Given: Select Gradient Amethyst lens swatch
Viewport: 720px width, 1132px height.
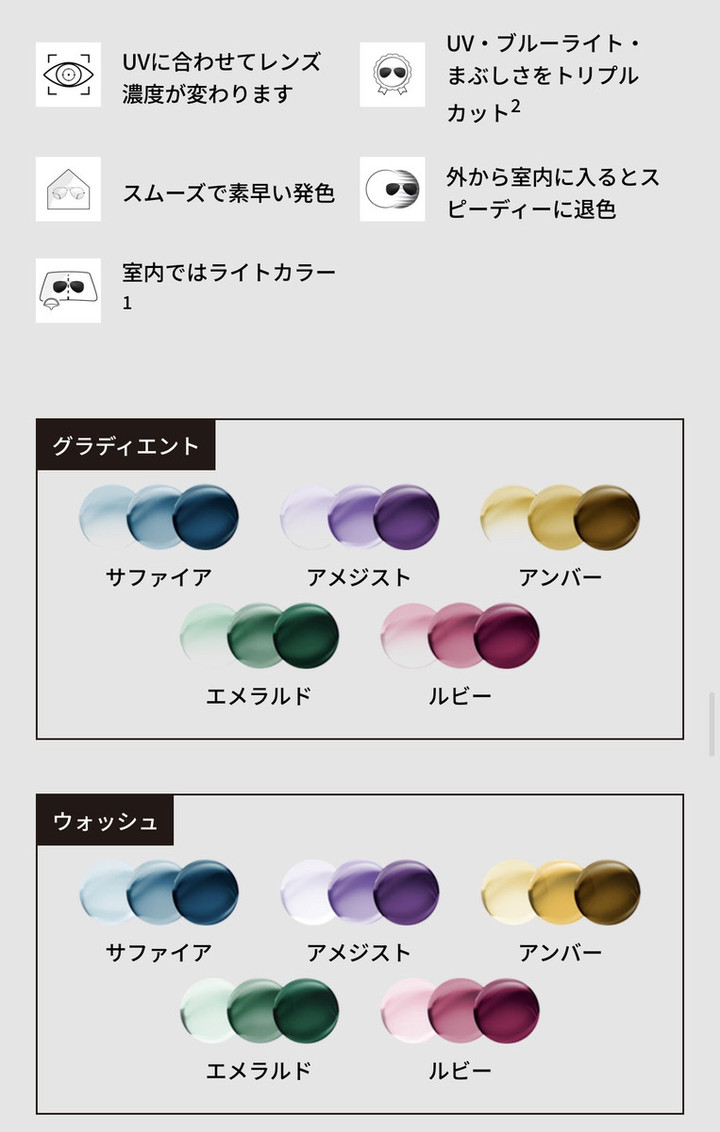Looking at the screenshot, I should click(x=359, y=517).
